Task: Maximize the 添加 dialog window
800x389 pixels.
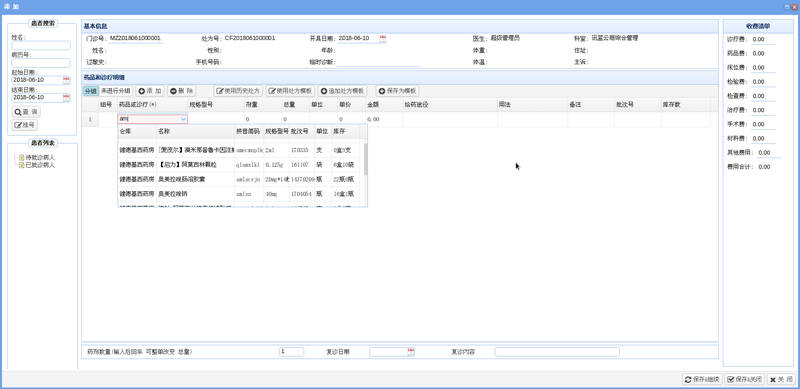Action: 788,7
